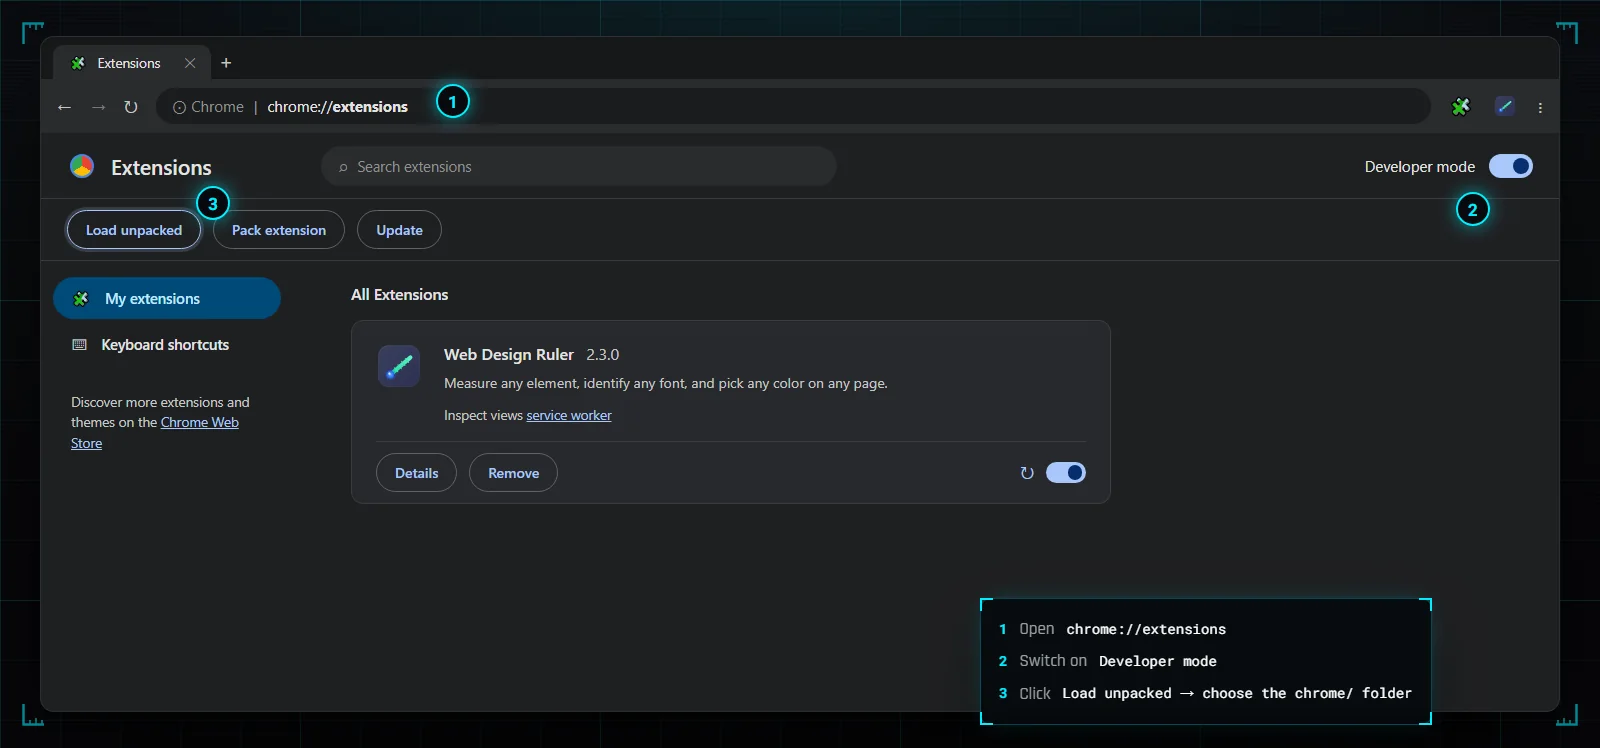Disable the Web Design Ruler extension toggle

1066,472
